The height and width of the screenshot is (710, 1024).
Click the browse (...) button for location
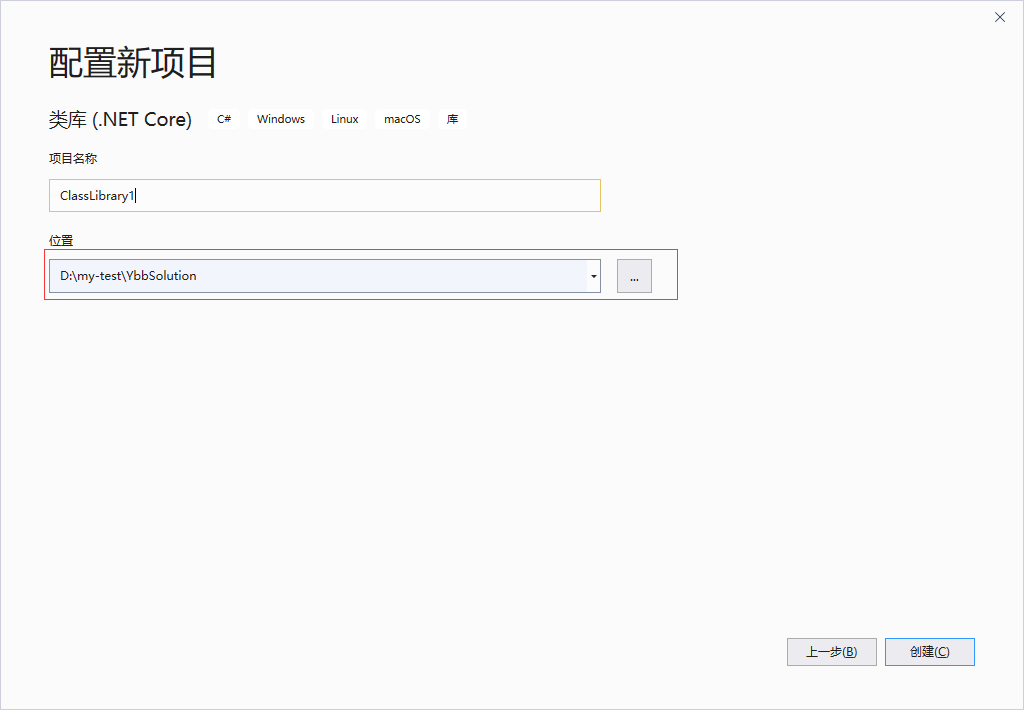[x=634, y=276]
